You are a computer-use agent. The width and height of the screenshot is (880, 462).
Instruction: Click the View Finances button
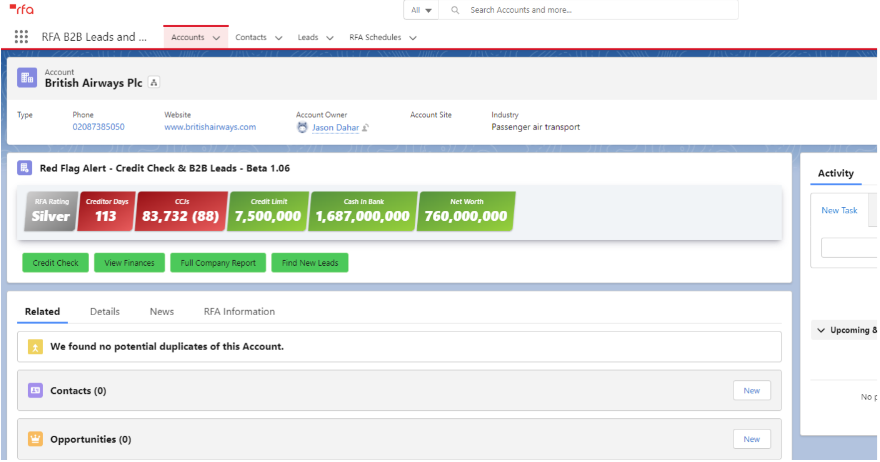tap(129, 263)
